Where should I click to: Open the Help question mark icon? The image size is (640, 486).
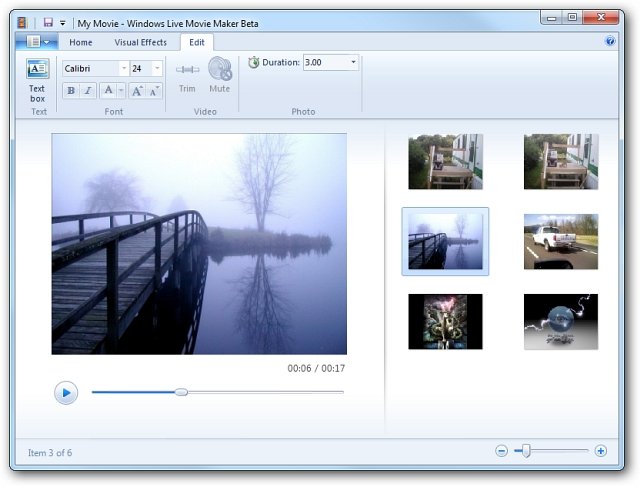(610, 41)
